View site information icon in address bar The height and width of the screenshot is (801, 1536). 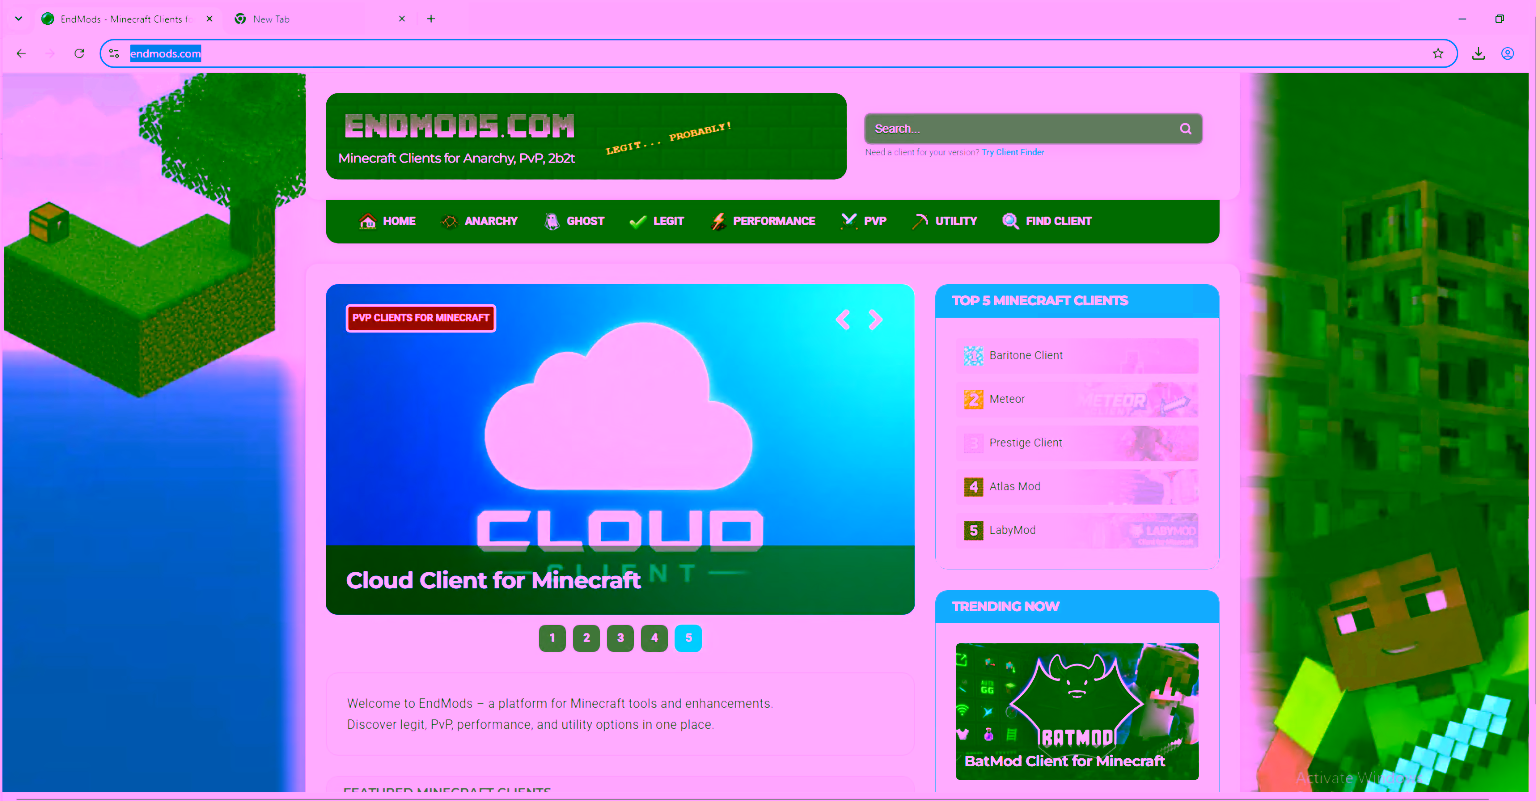click(114, 54)
